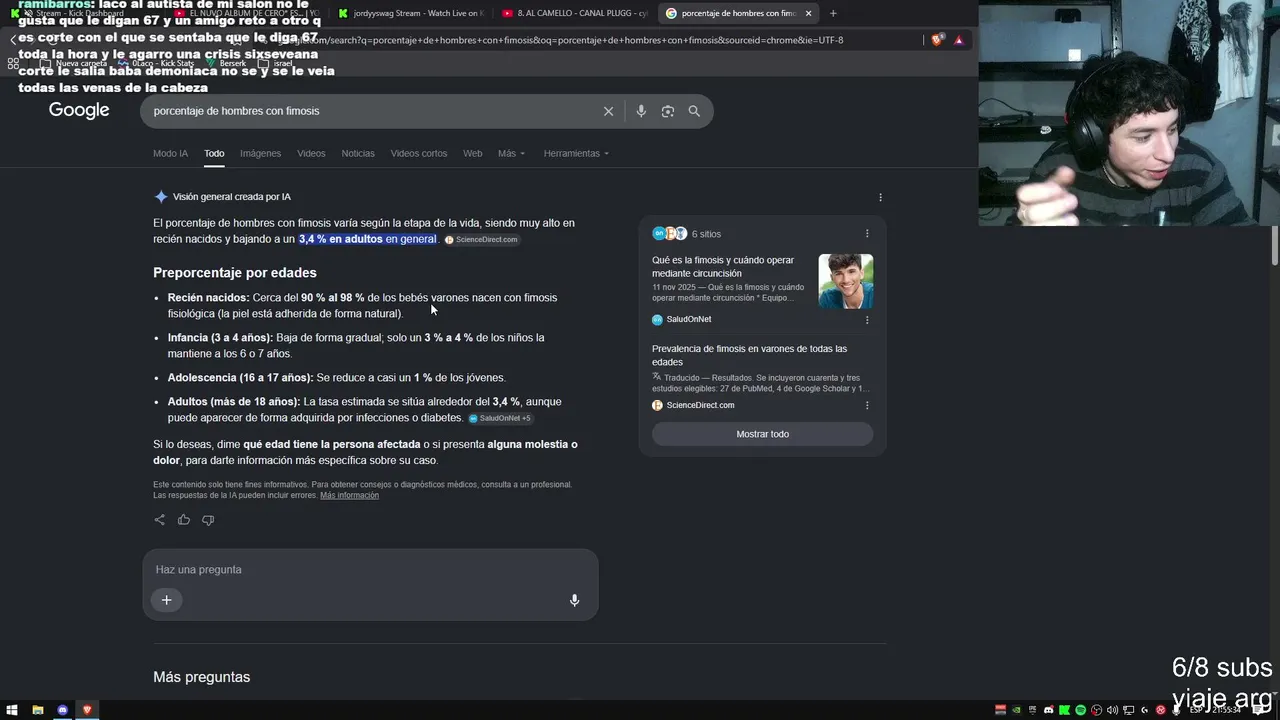The height and width of the screenshot is (720, 1280).
Task: Open Google Lens image search
Action: tap(668, 111)
